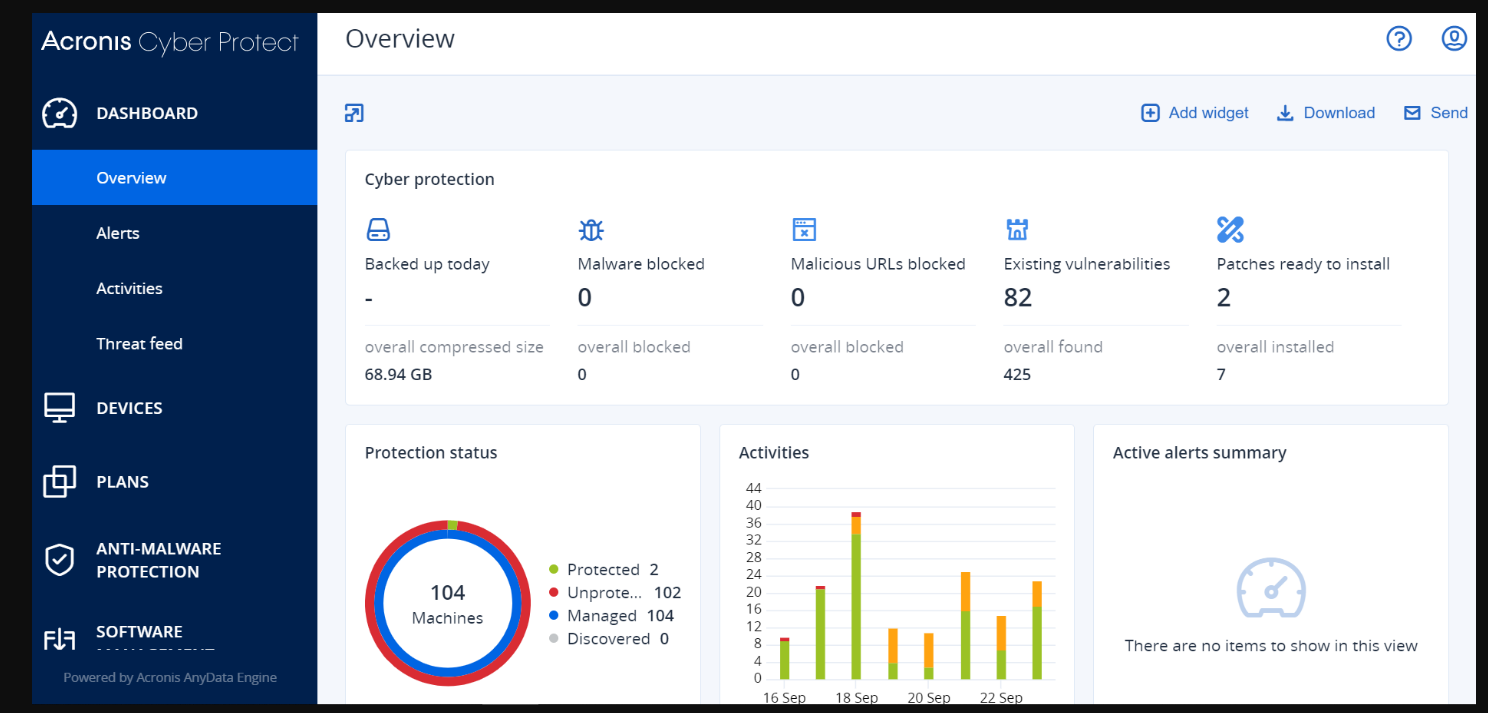Click the Existing vulnerabilities fortress icon
The width and height of the screenshot is (1488, 713).
[x=1017, y=229]
